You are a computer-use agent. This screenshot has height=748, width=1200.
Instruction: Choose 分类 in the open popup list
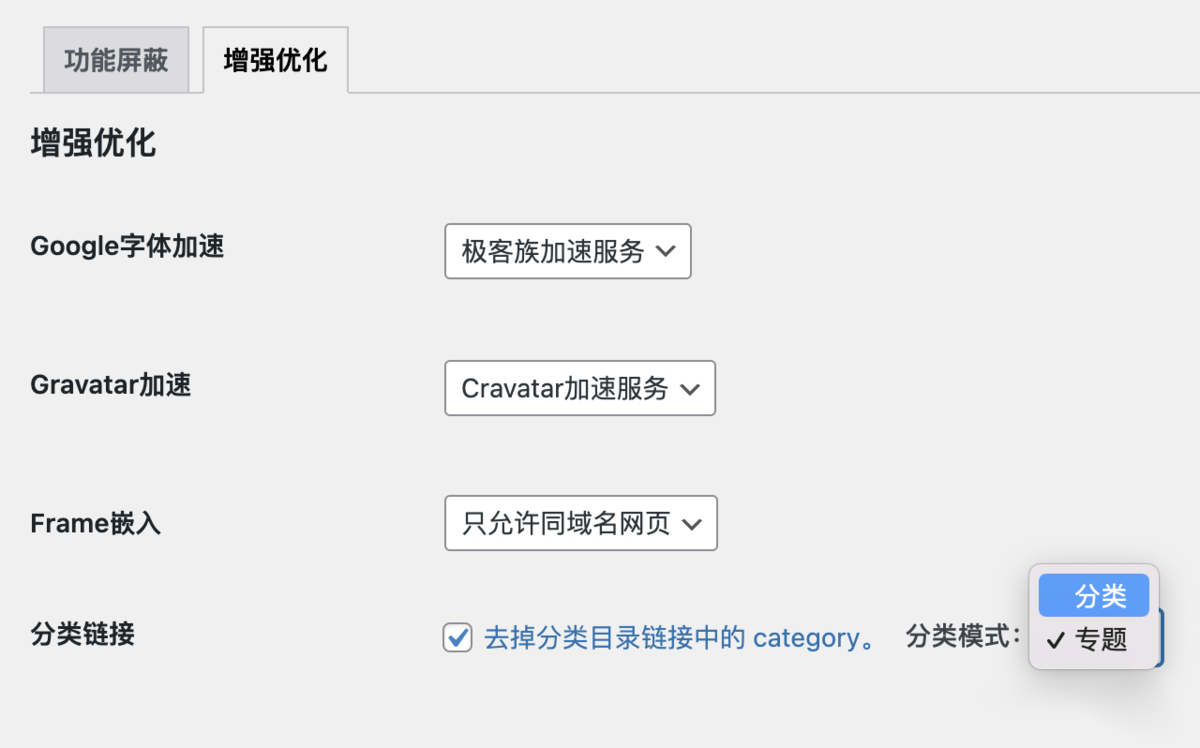[x=1100, y=597]
